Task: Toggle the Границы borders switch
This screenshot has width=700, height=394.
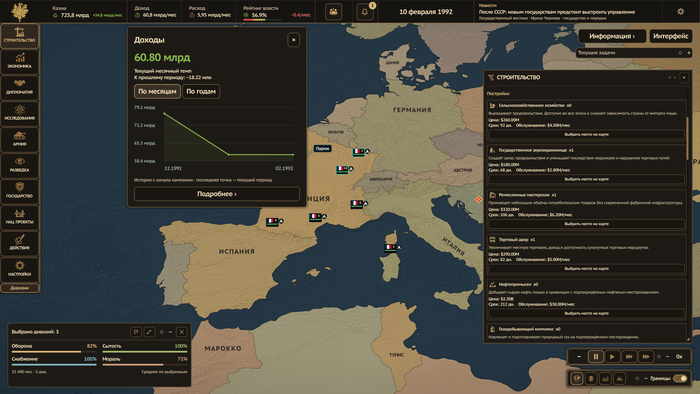Action: pyautogui.click(x=680, y=378)
